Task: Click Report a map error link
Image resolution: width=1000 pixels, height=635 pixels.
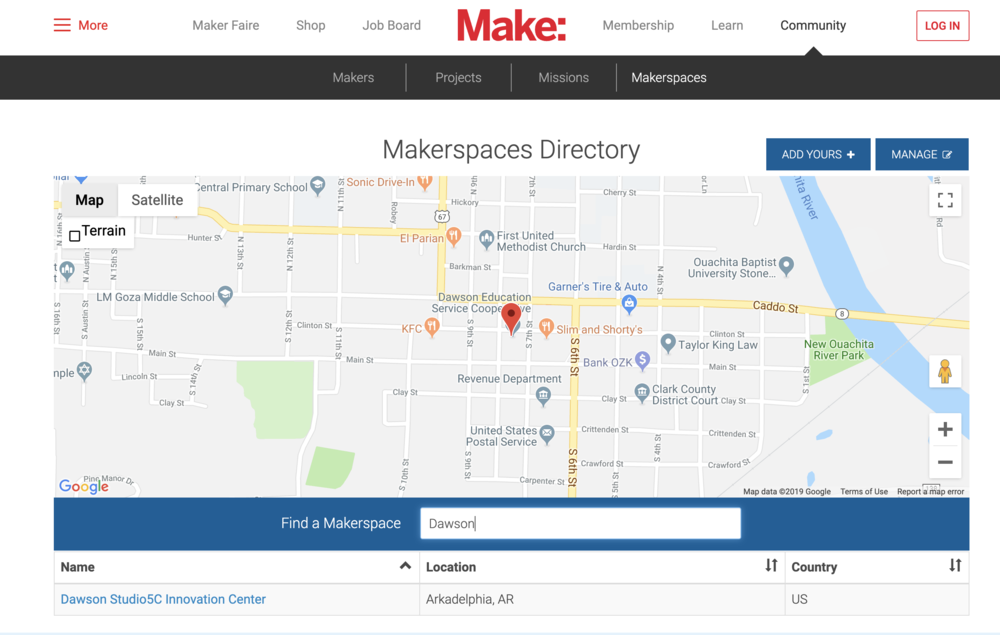Action: [930, 492]
